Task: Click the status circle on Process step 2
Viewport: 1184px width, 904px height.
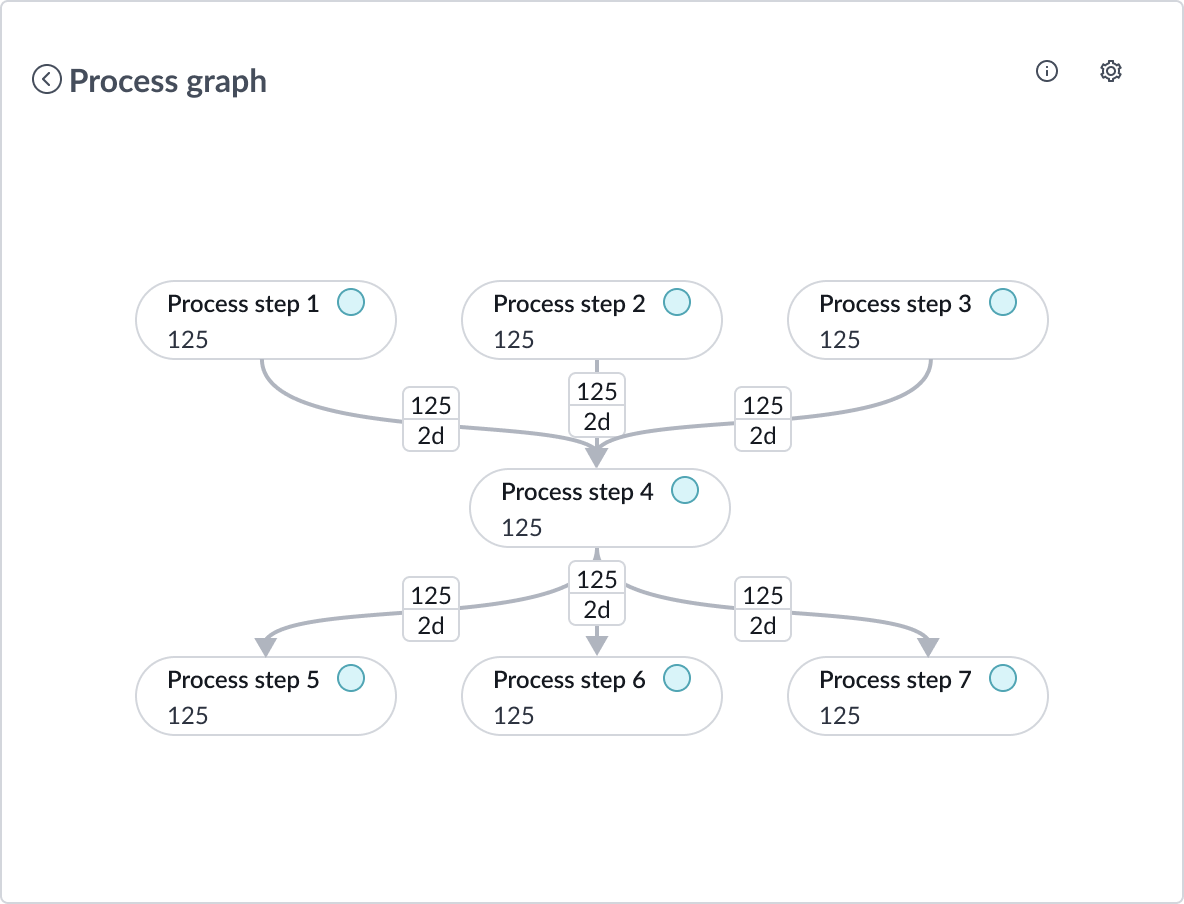Action: pyautogui.click(x=677, y=301)
